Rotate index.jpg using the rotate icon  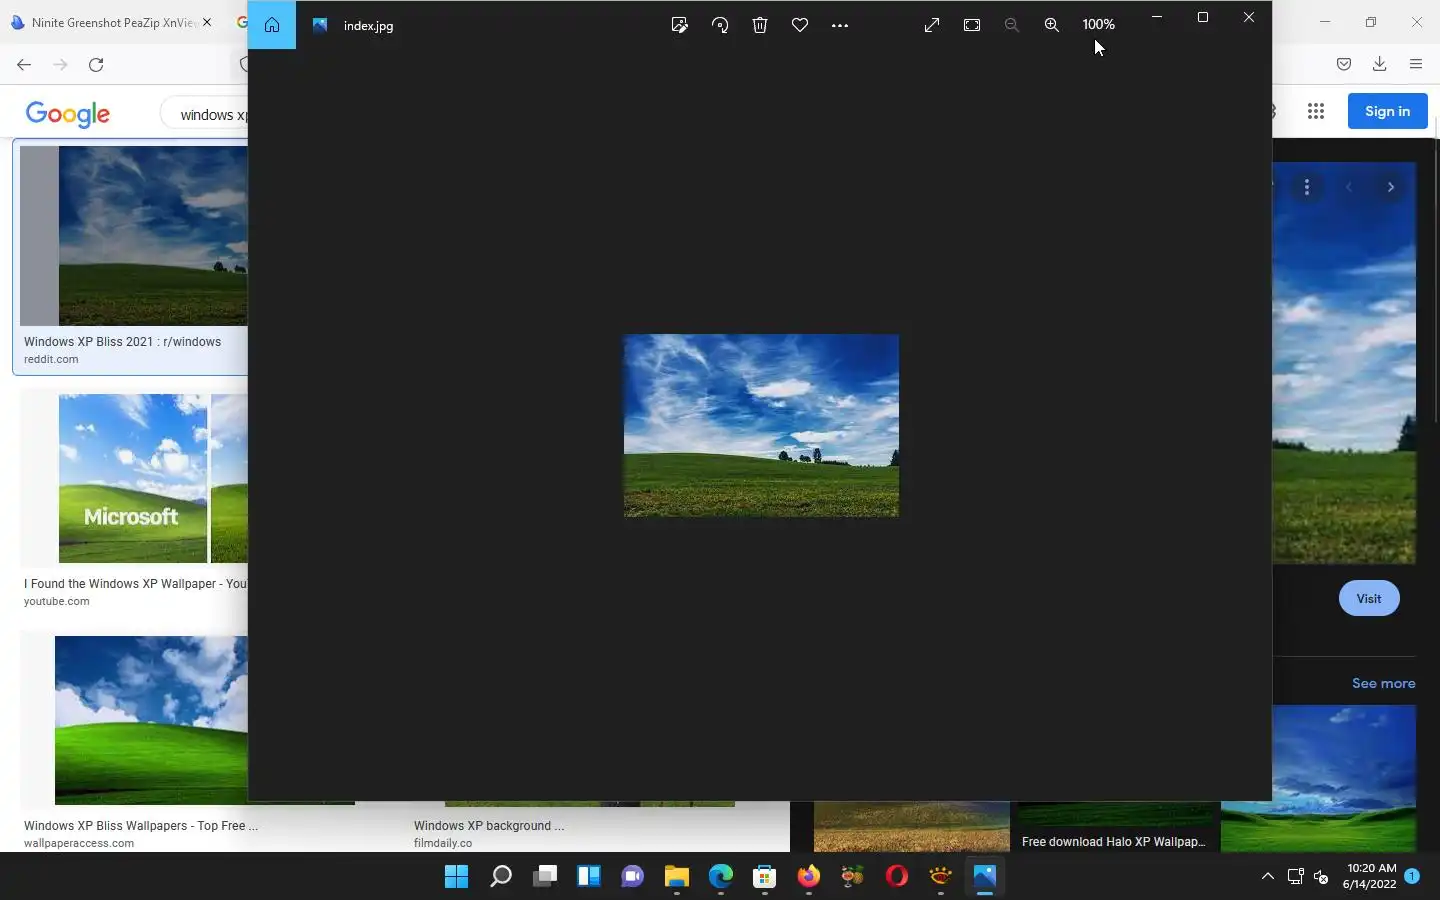pyautogui.click(x=720, y=25)
